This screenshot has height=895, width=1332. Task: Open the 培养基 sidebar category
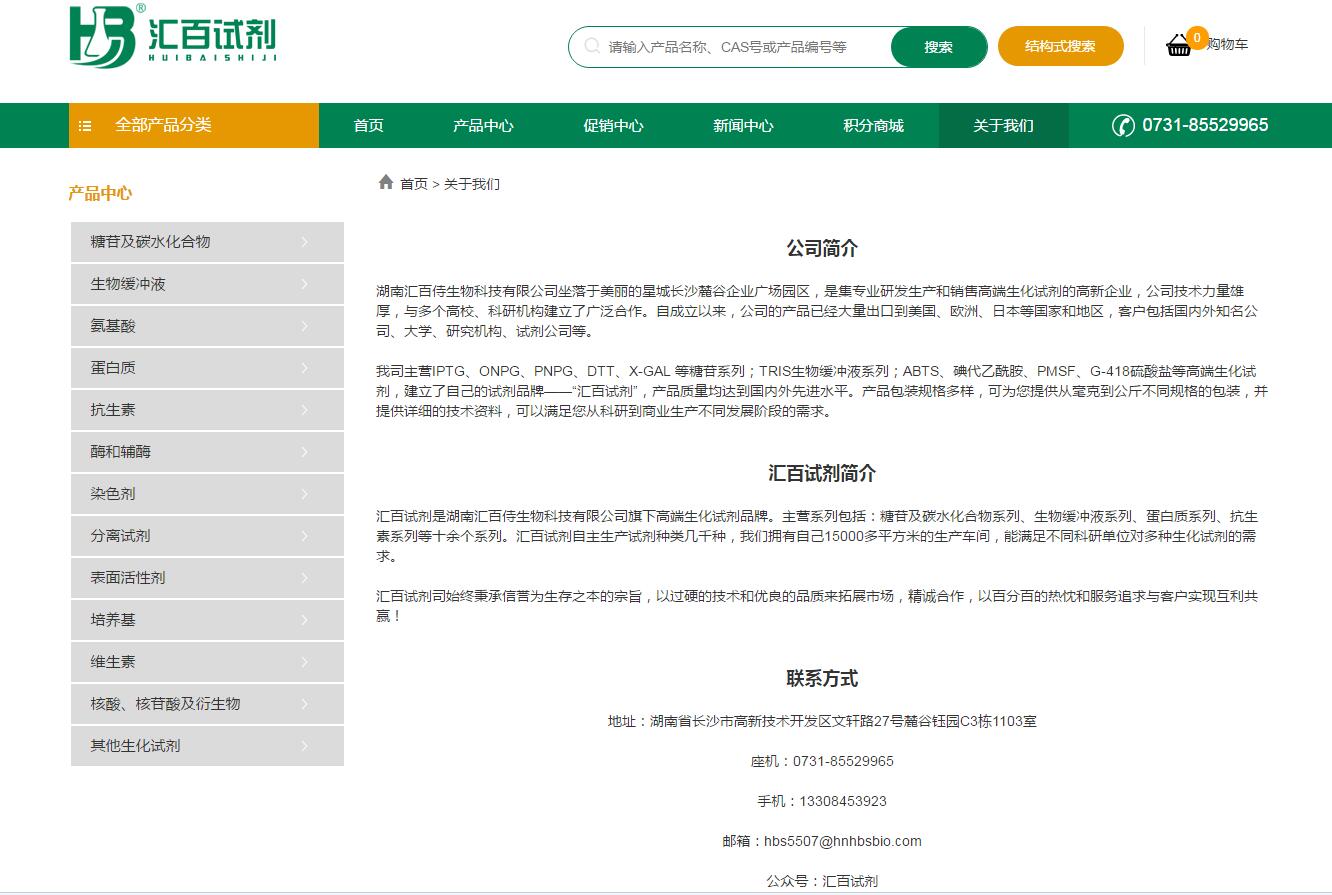tap(113, 620)
